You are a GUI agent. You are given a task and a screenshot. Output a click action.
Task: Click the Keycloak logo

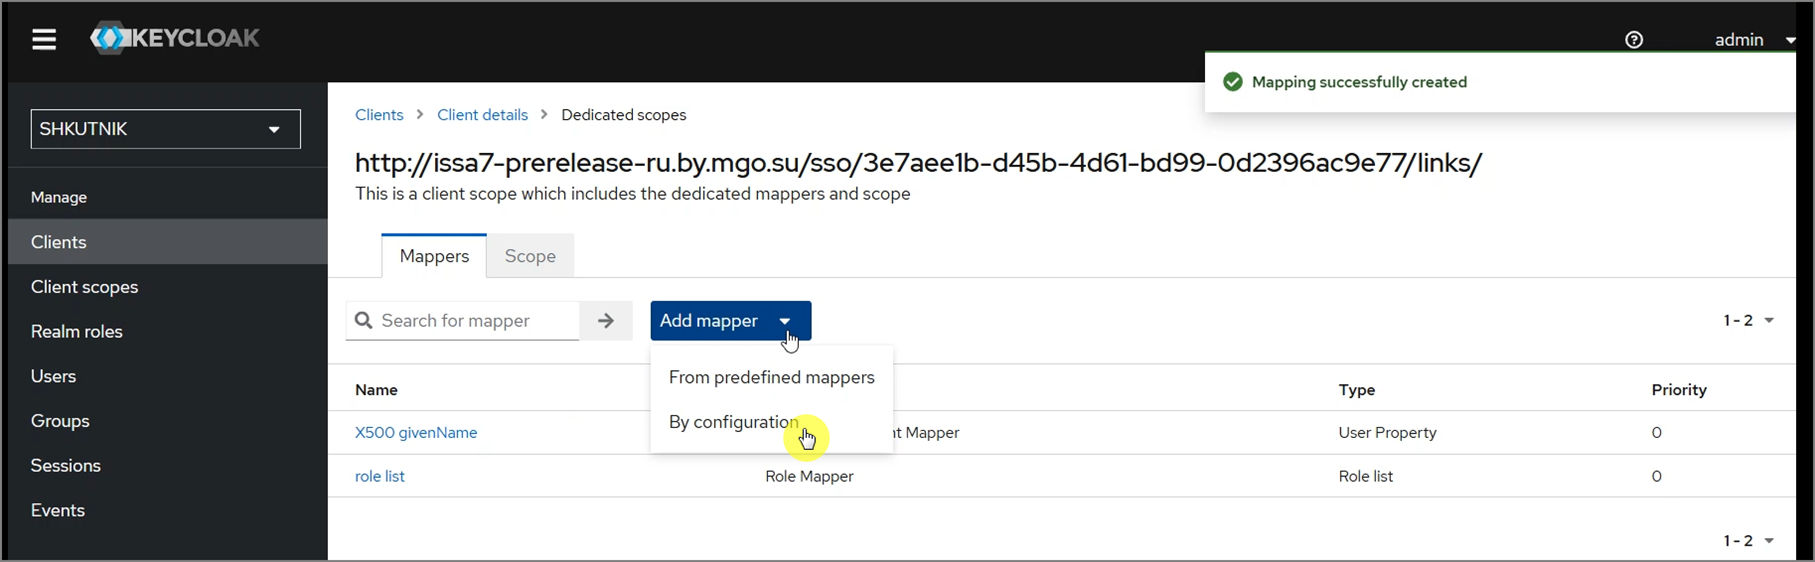(x=175, y=38)
